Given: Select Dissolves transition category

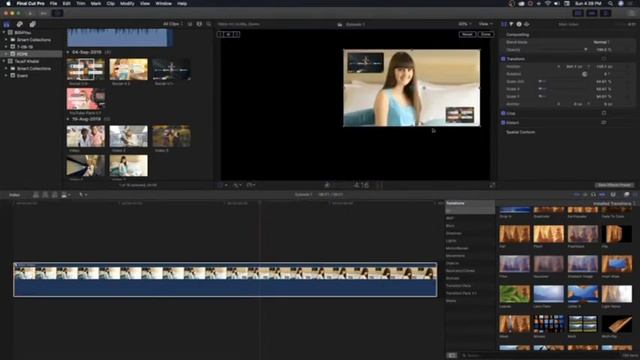Looking at the screenshot, I should 454,233.
